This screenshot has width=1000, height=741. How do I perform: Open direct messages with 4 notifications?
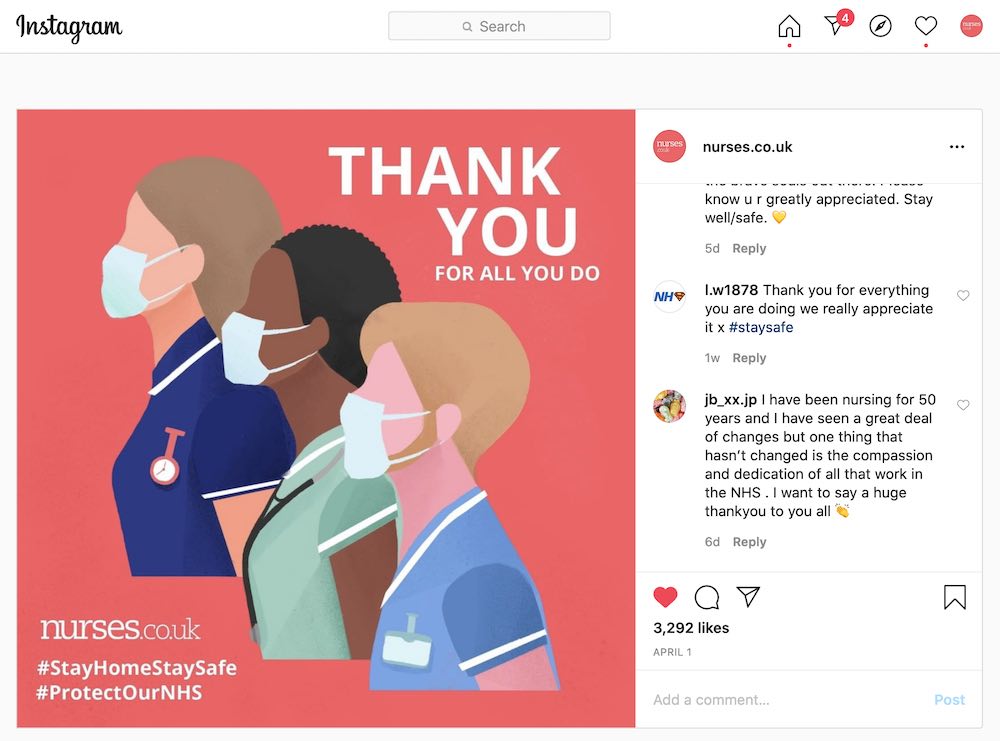point(837,24)
